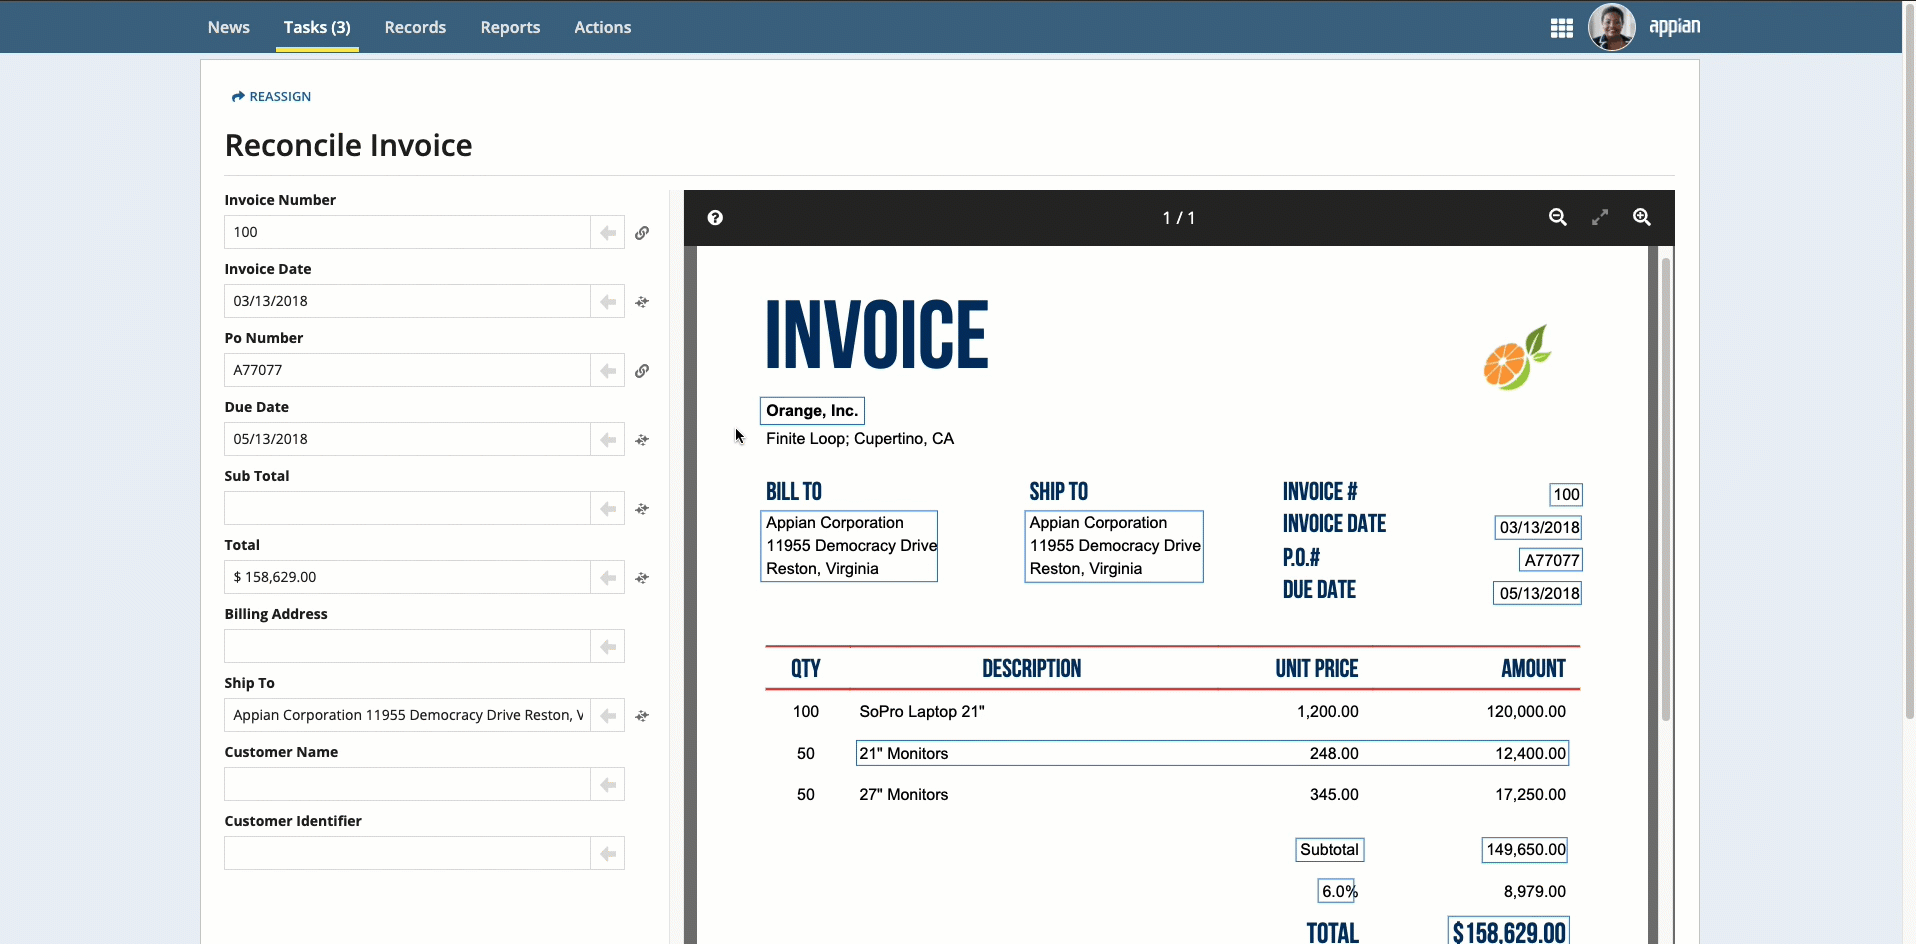Zoom in the invoice document

[1641, 217]
